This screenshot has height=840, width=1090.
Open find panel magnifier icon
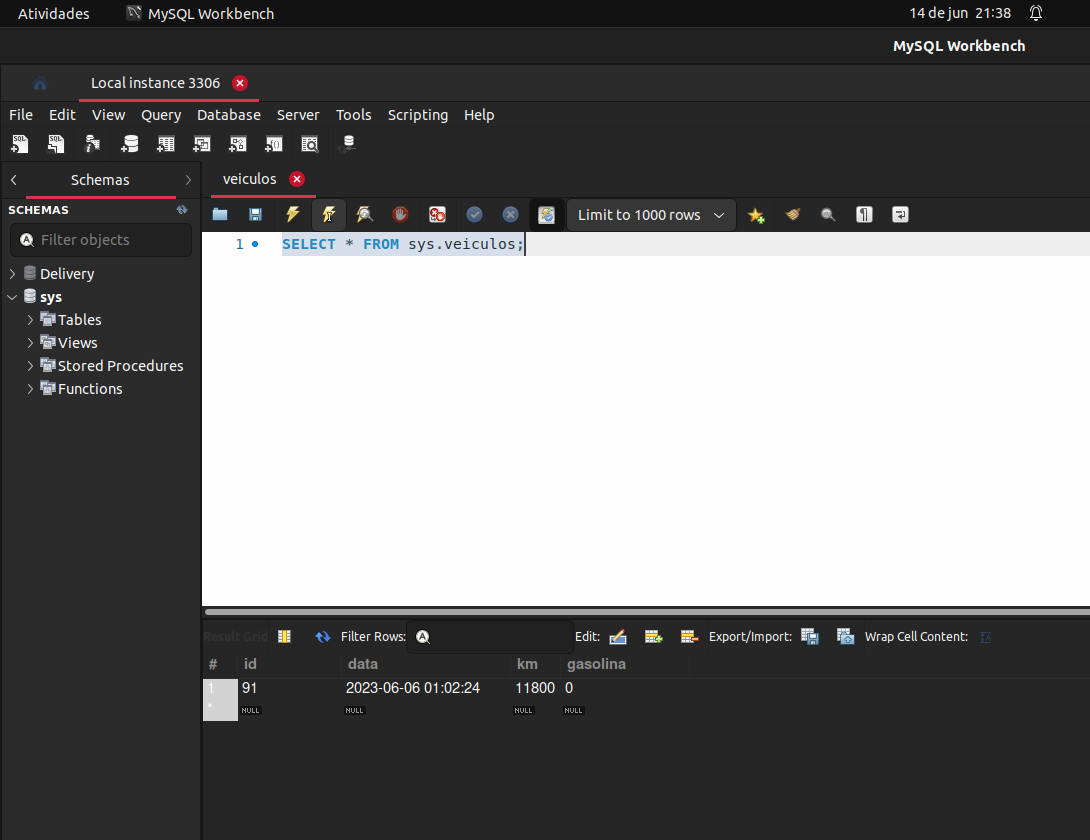coord(828,215)
